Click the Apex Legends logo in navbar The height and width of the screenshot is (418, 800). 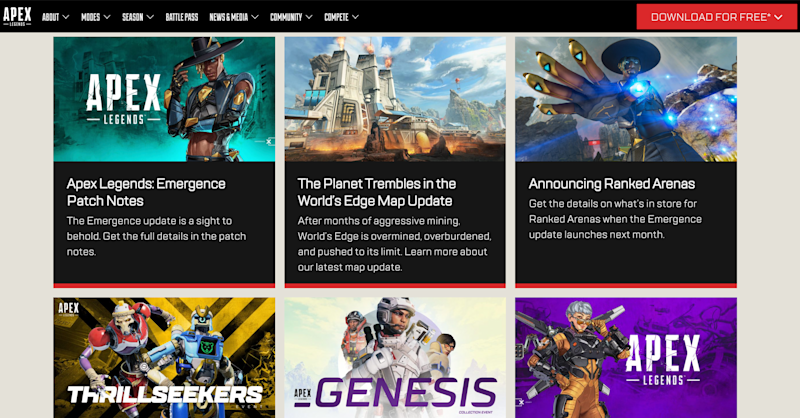point(17,16)
